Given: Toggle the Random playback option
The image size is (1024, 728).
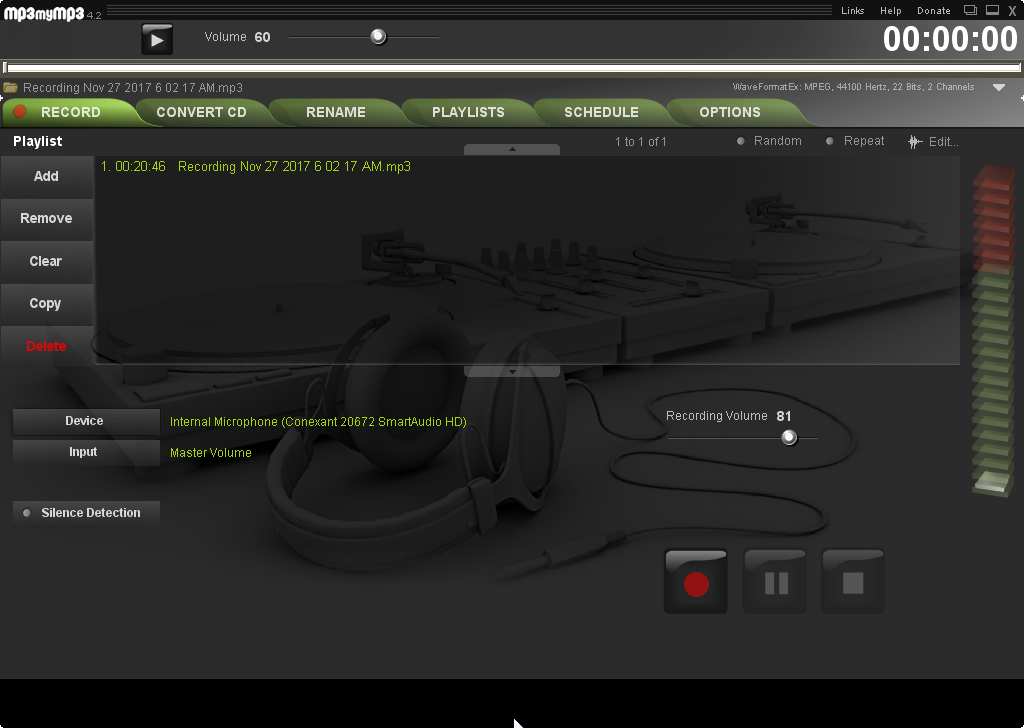Looking at the screenshot, I should (769, 141).
